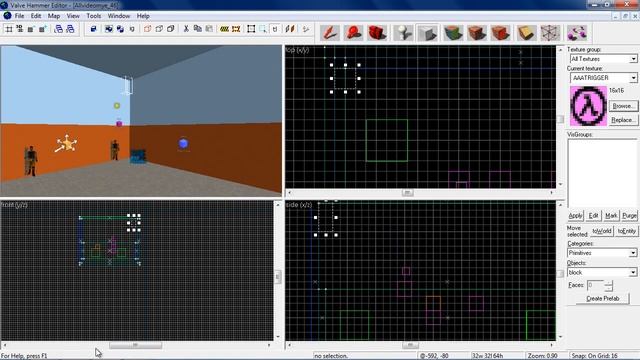The image size is (640, 360).
Task: Click the Paste toolbar icon
Action: [209, 29]
